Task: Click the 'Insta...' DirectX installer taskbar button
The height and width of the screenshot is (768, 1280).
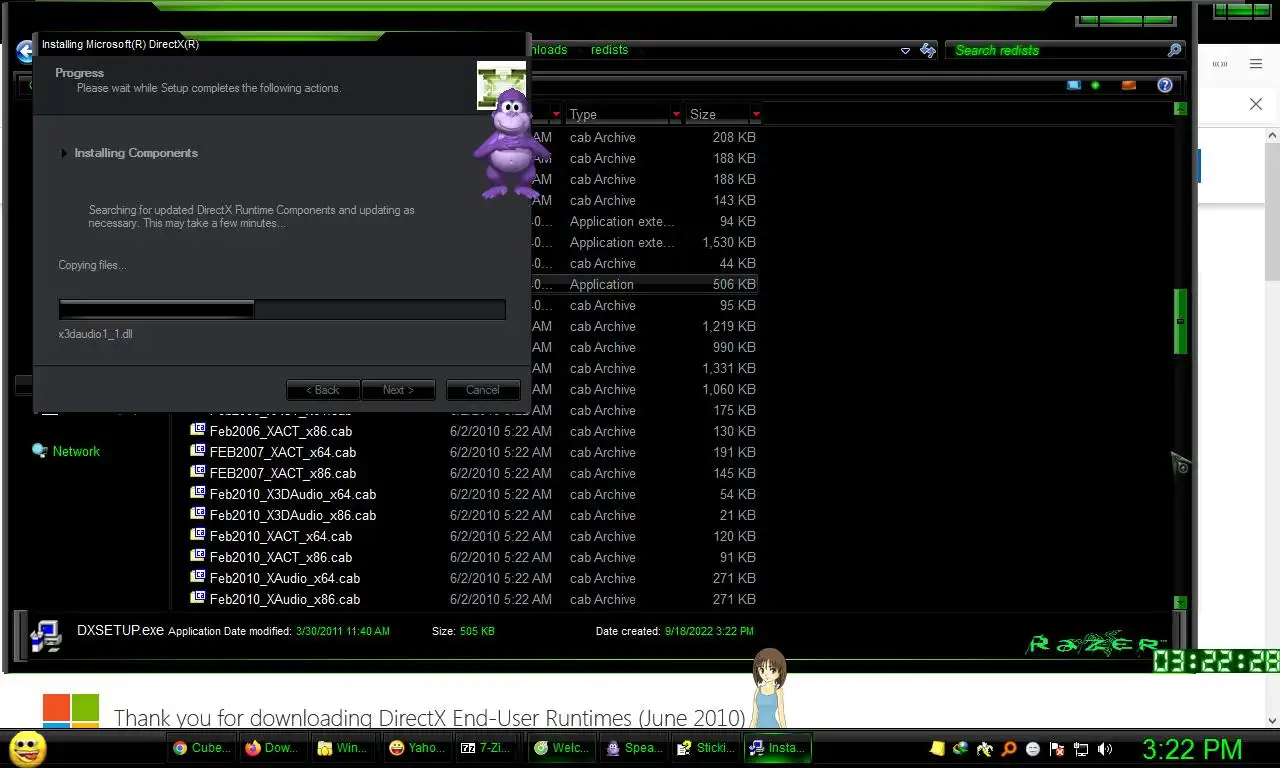Action: pyautogui.click(x=778, y=747)
